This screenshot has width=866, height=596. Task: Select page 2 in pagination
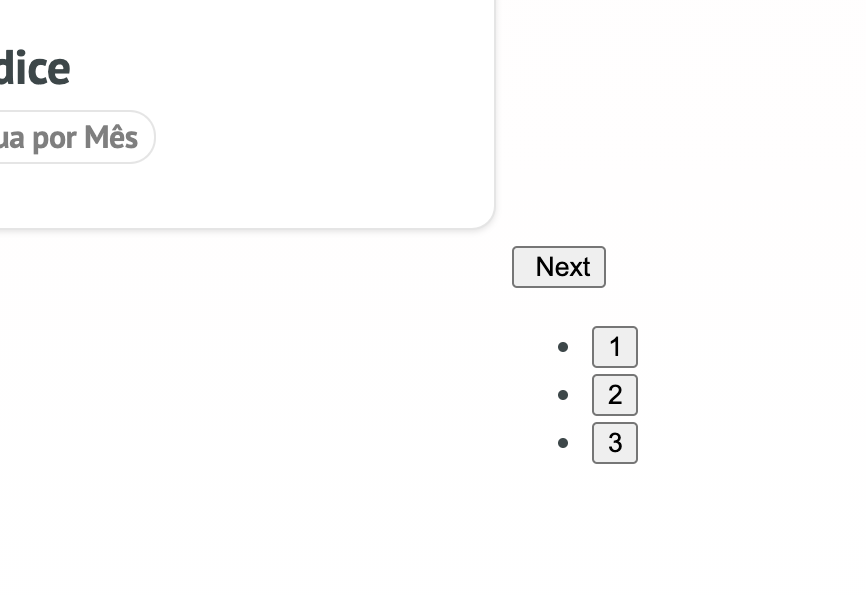tap(614, 395)
